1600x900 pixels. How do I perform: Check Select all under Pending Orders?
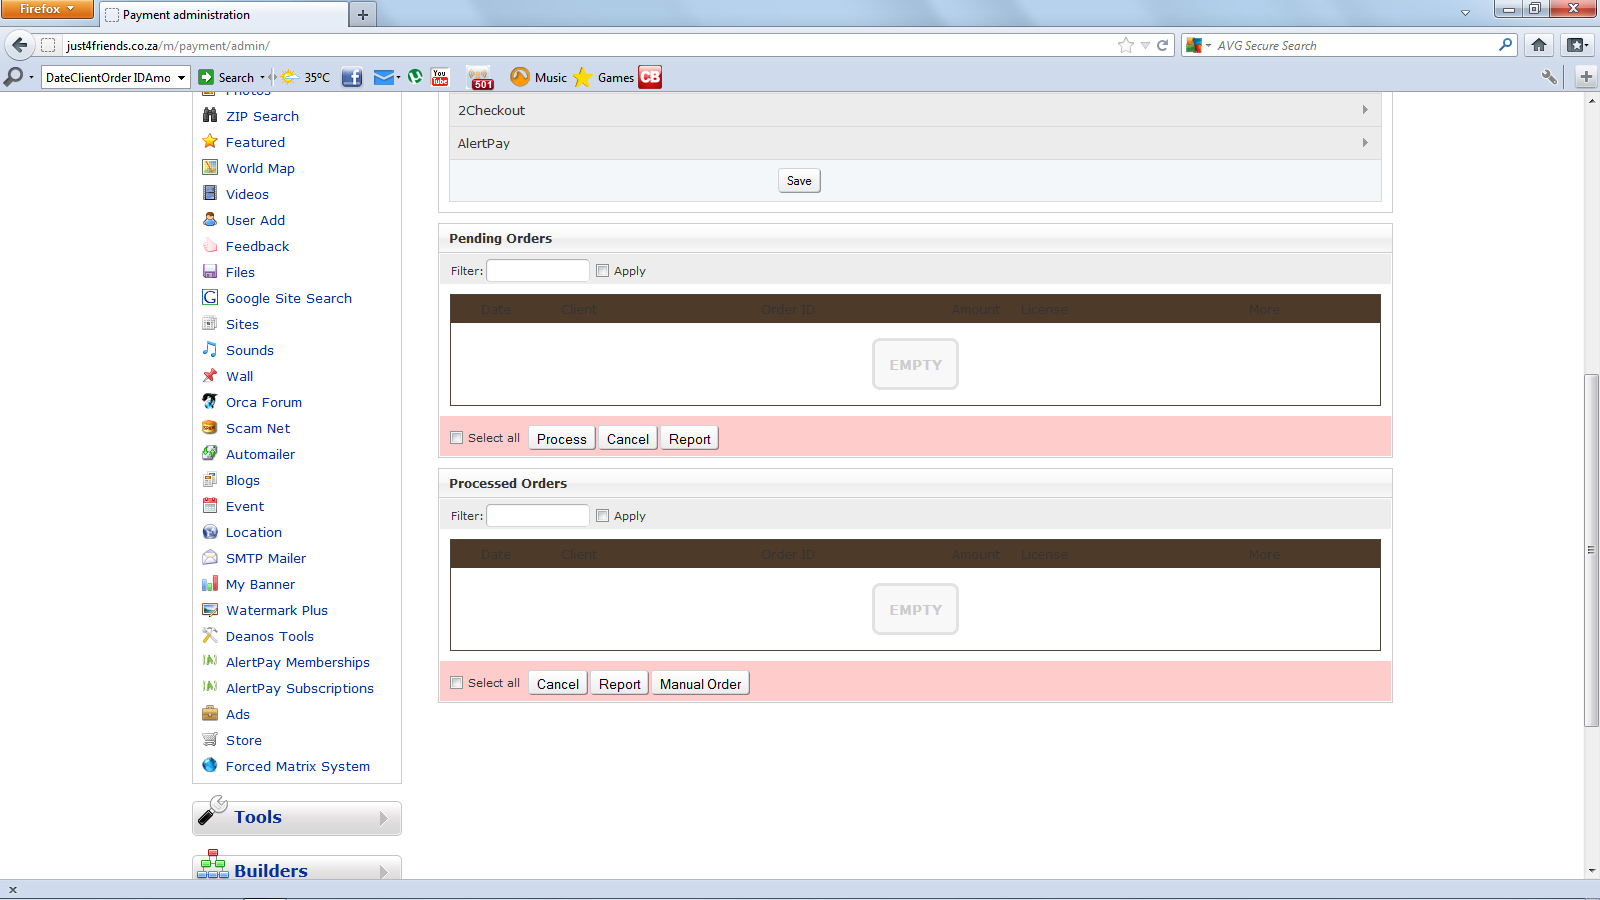pos(457,438)
